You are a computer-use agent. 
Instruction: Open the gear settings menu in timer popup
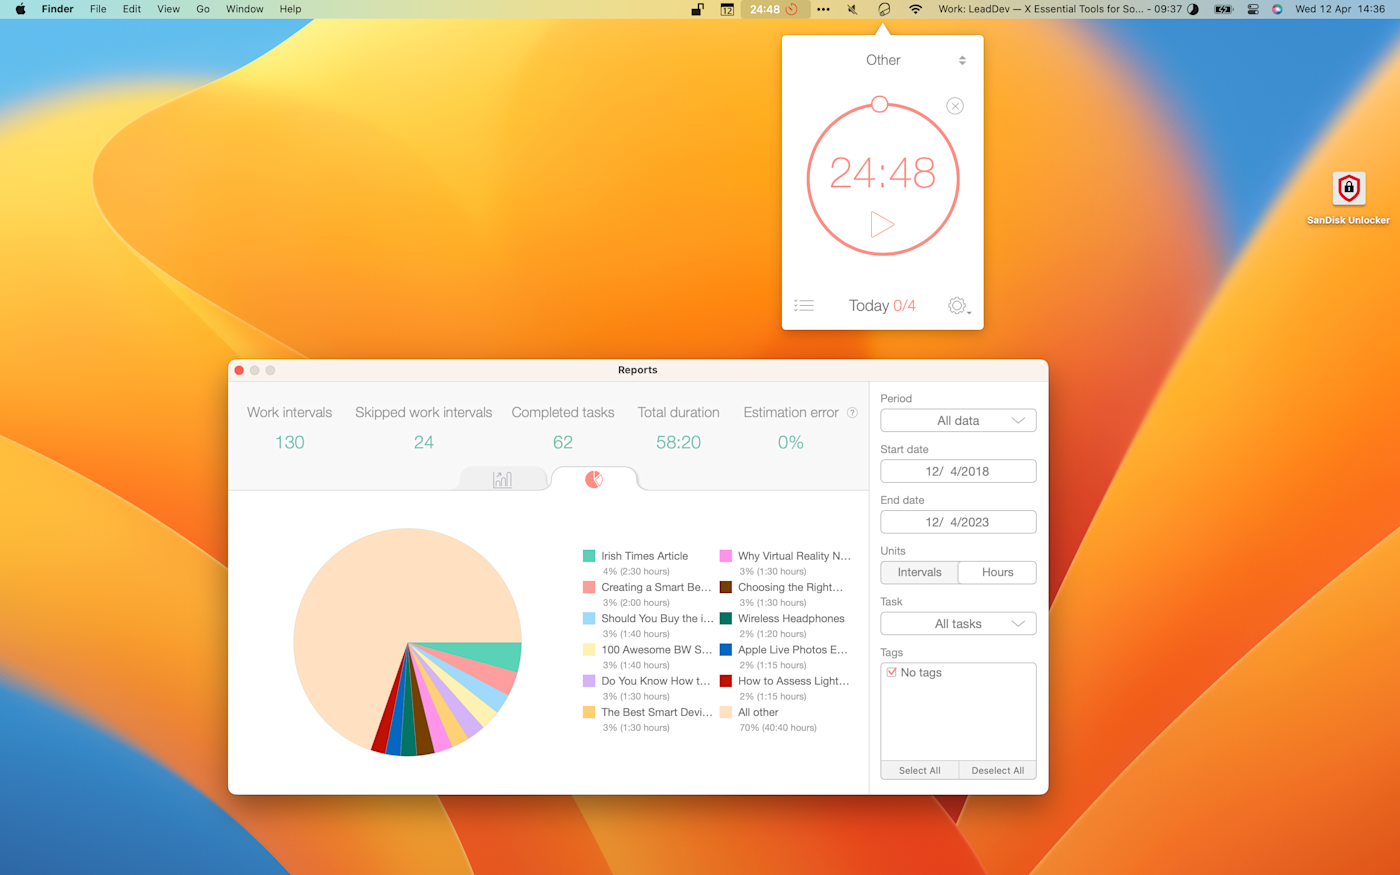958,306
